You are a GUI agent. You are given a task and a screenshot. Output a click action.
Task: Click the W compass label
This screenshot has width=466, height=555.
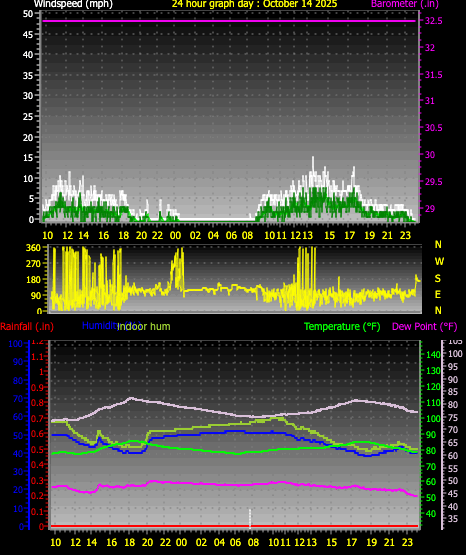click(439, 262)
